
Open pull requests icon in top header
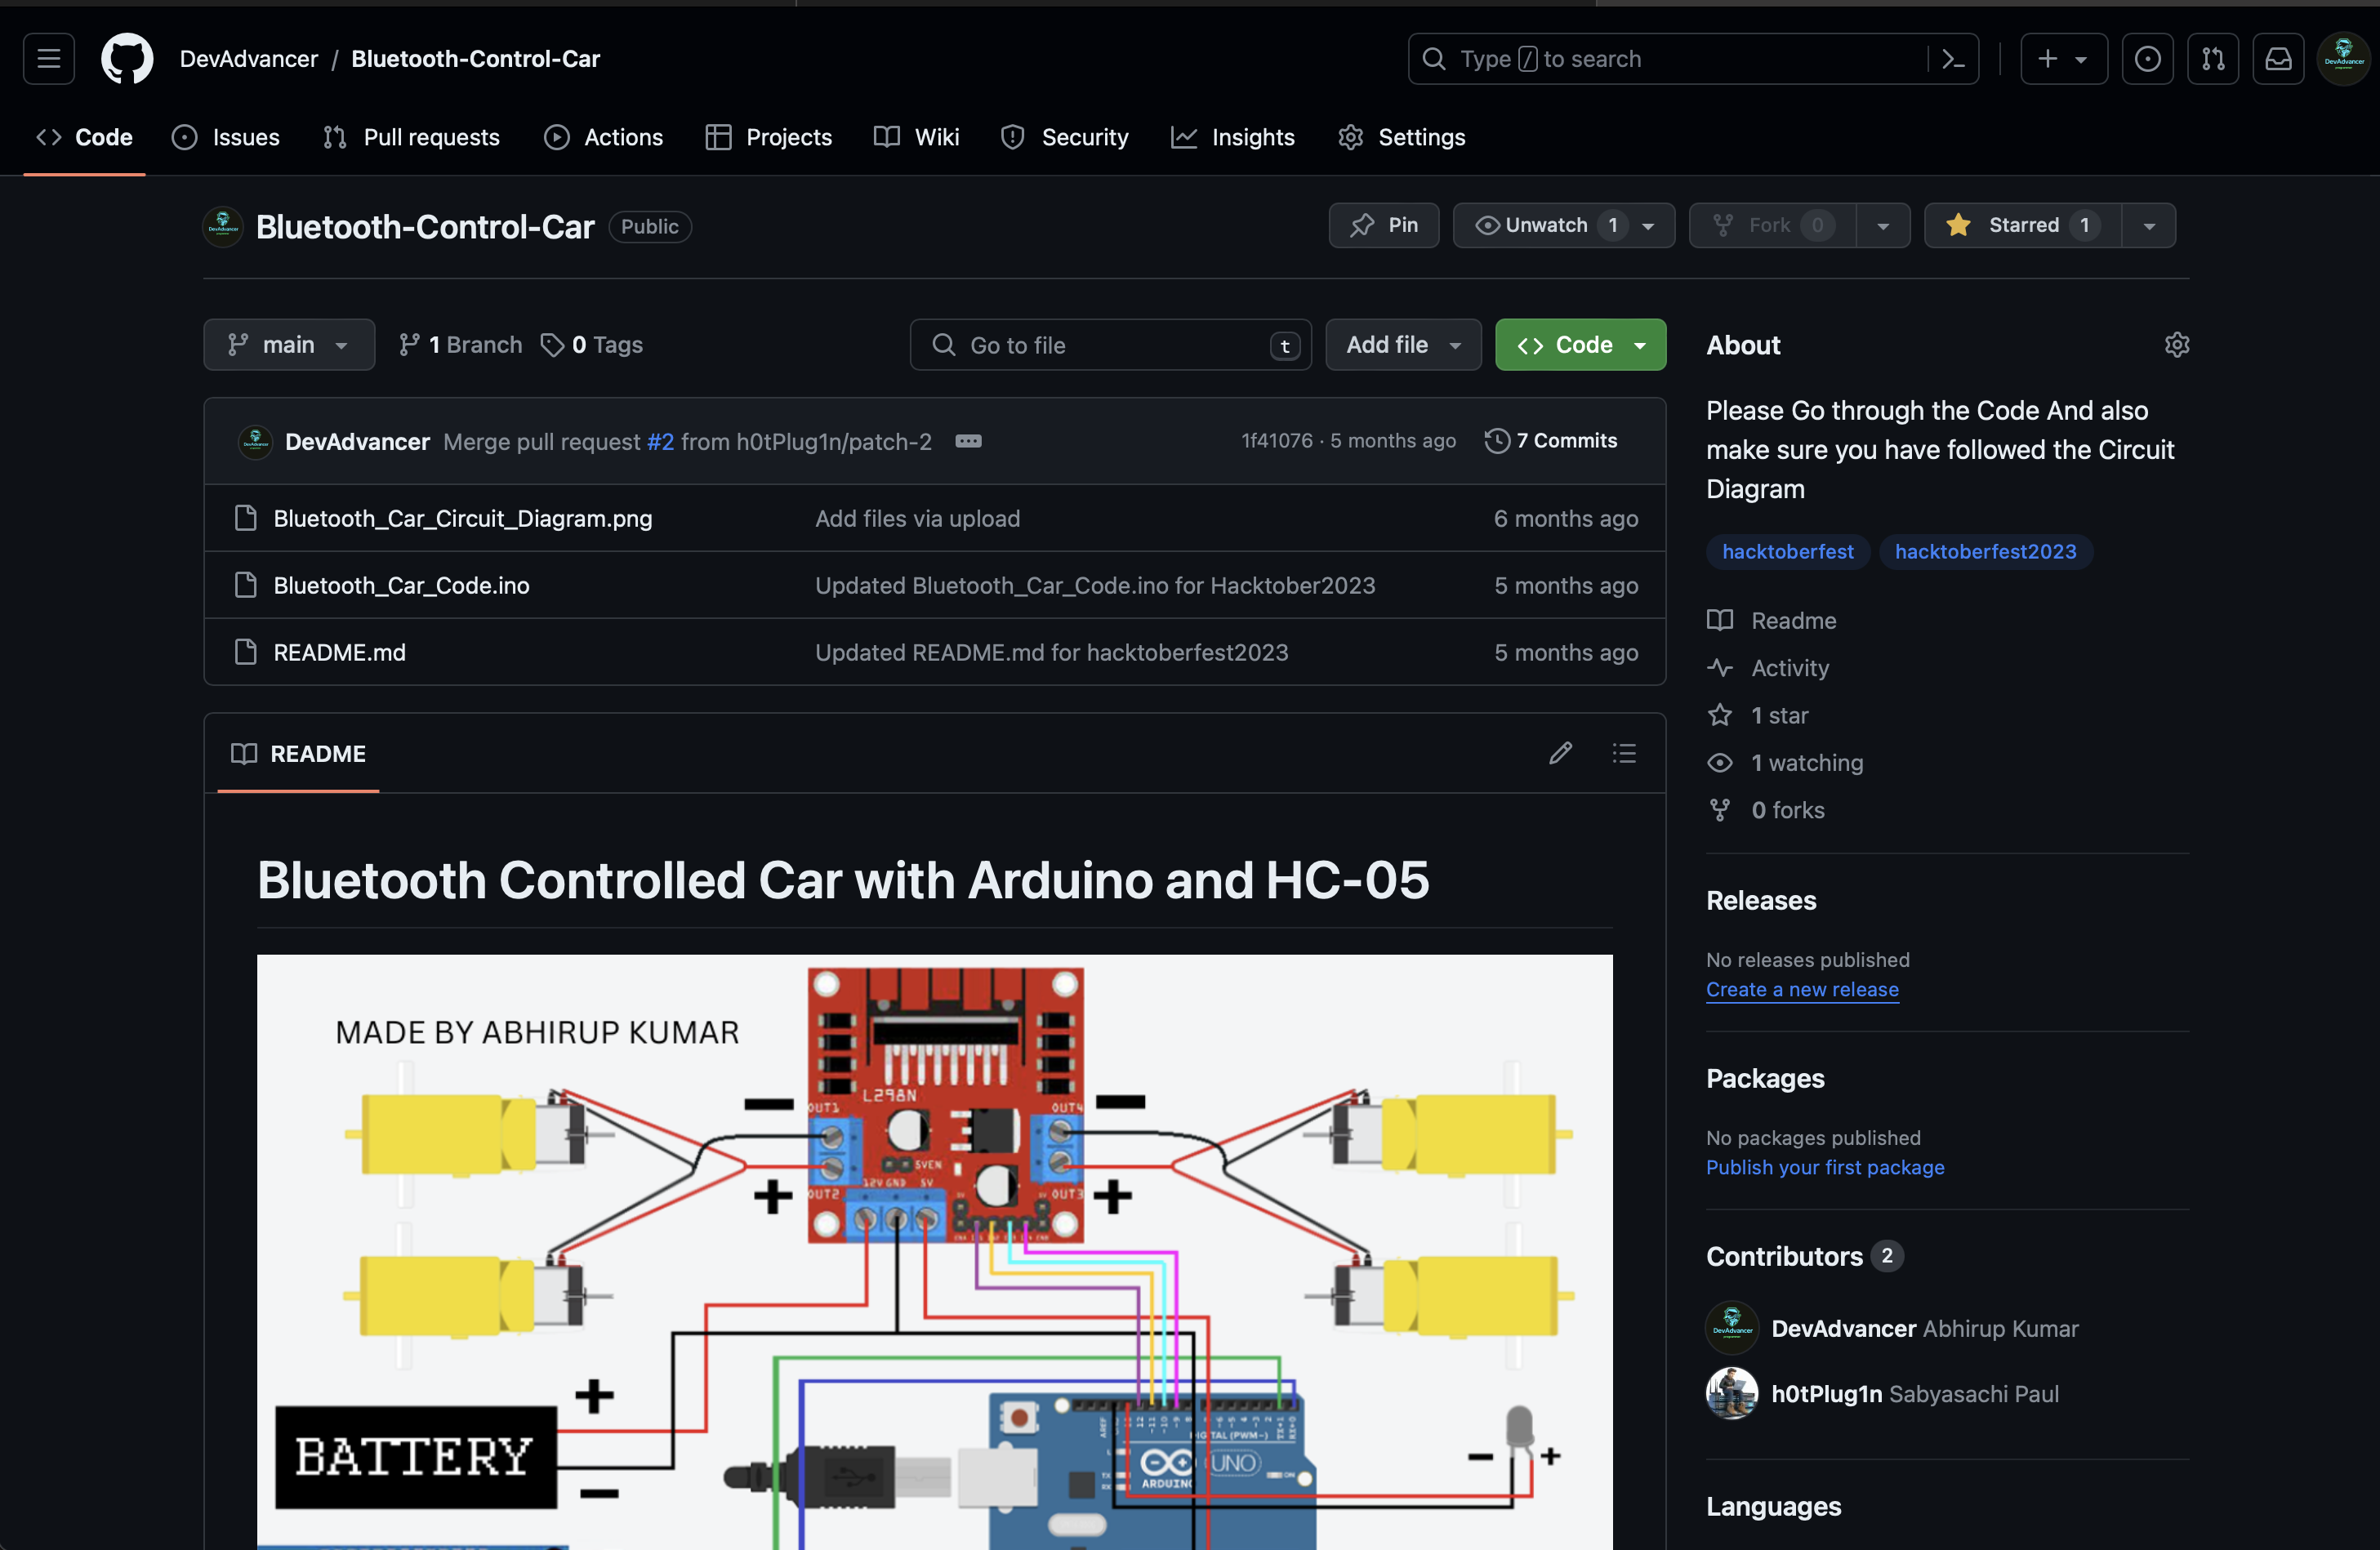(x=2212, y=59)
